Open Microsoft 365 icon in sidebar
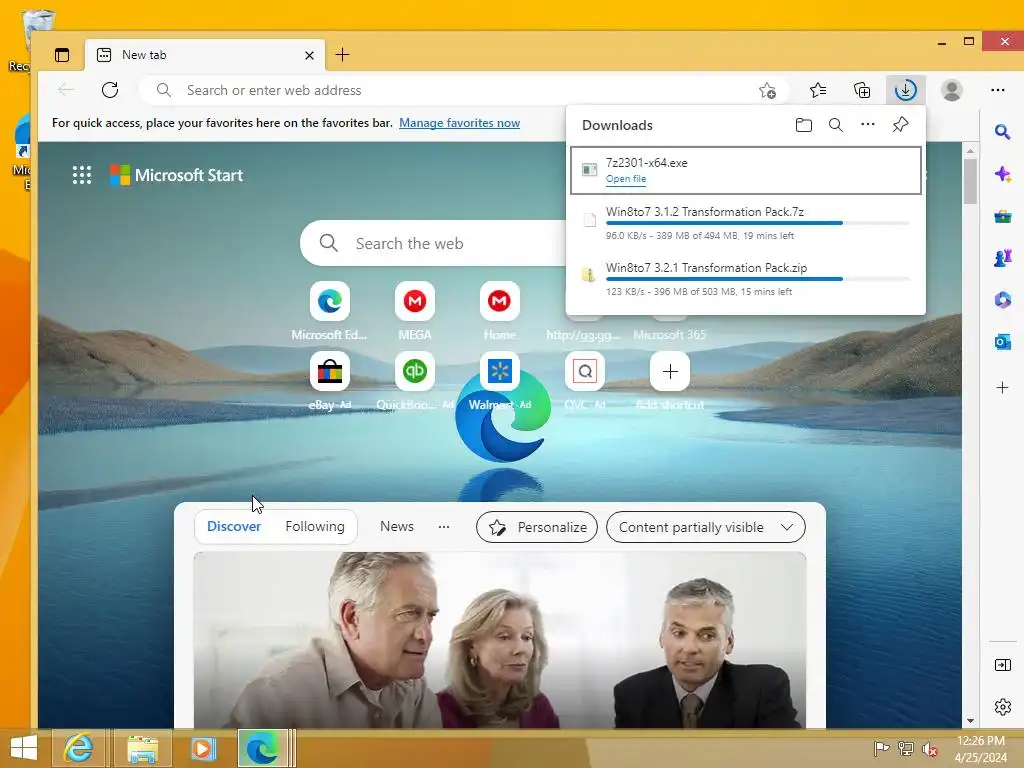 1002,300
